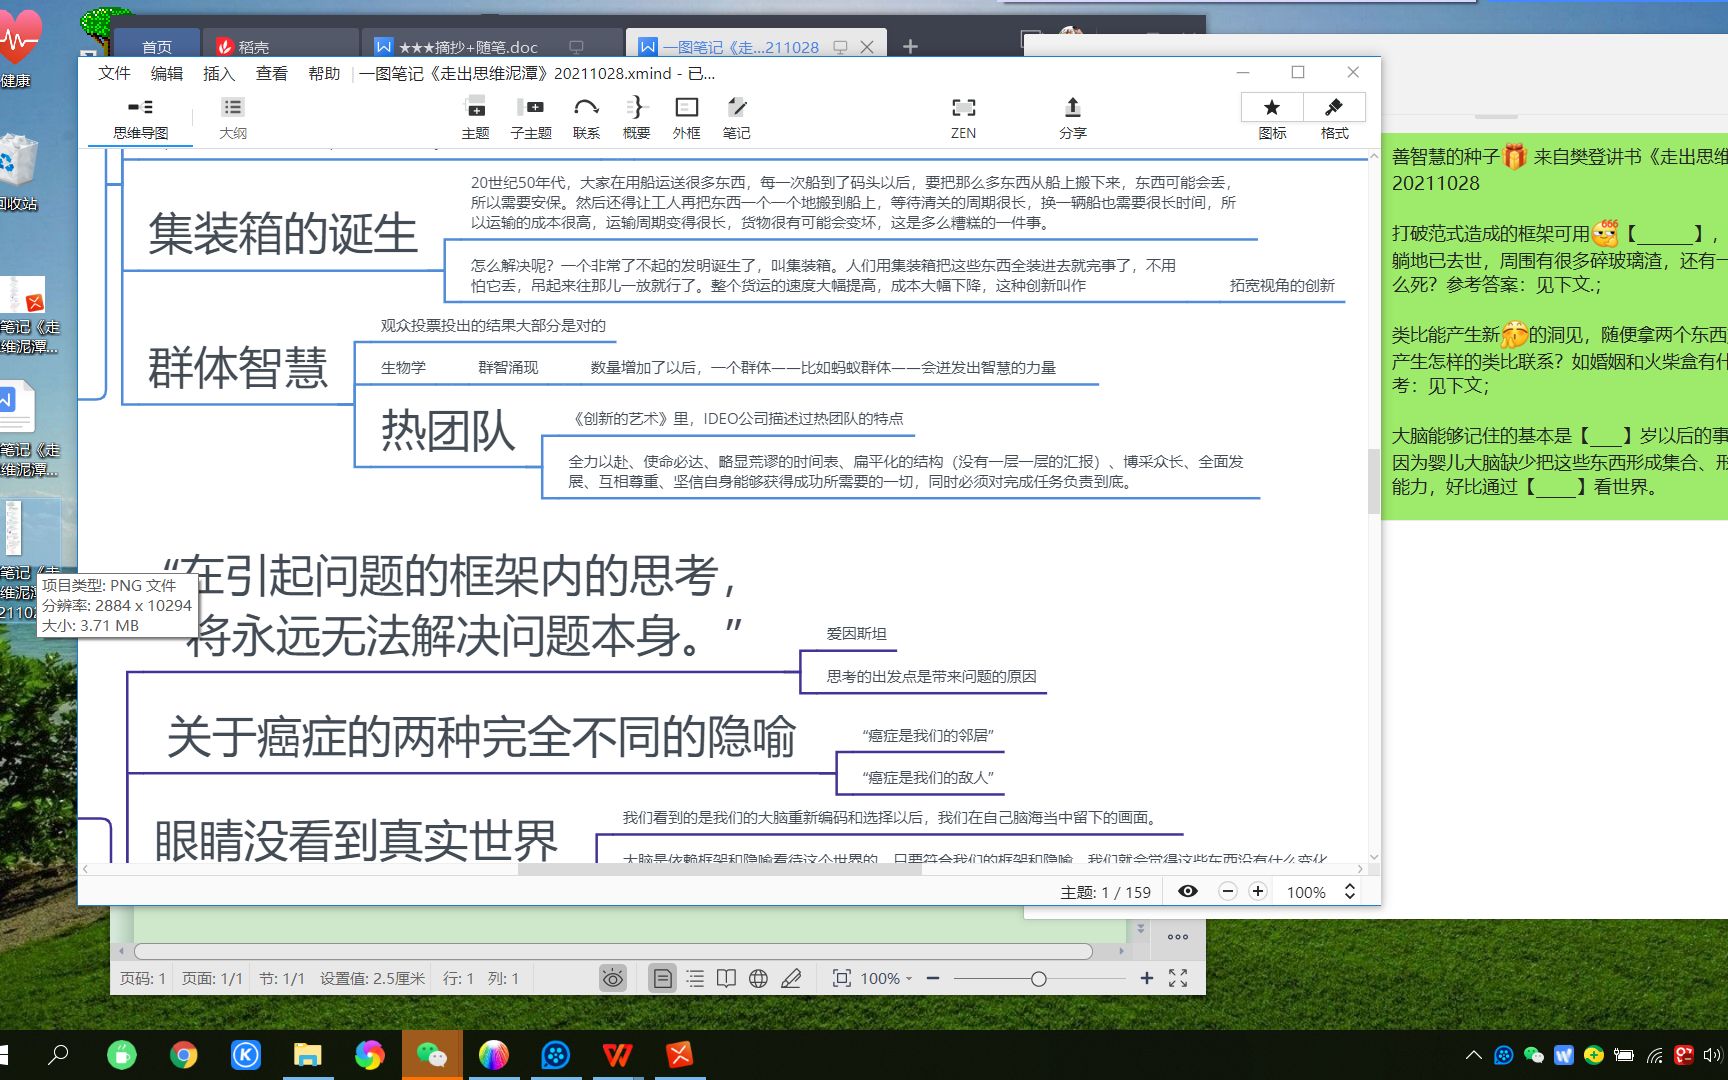
Task: Open File Explorer from taskbar
Action: coord(307,1055)
